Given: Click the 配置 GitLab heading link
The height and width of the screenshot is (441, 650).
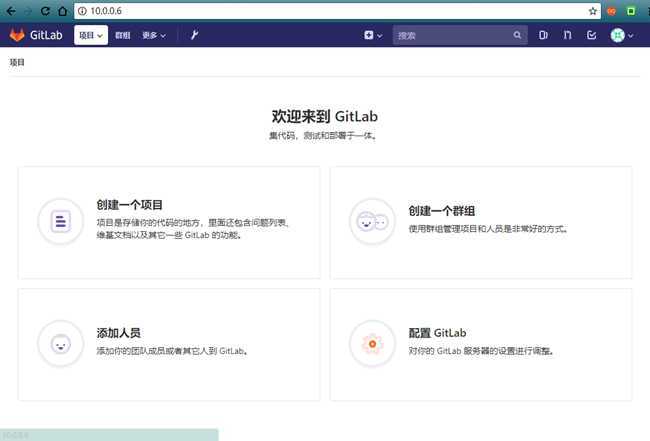Looking at the screenshot, I should point(437,333).
